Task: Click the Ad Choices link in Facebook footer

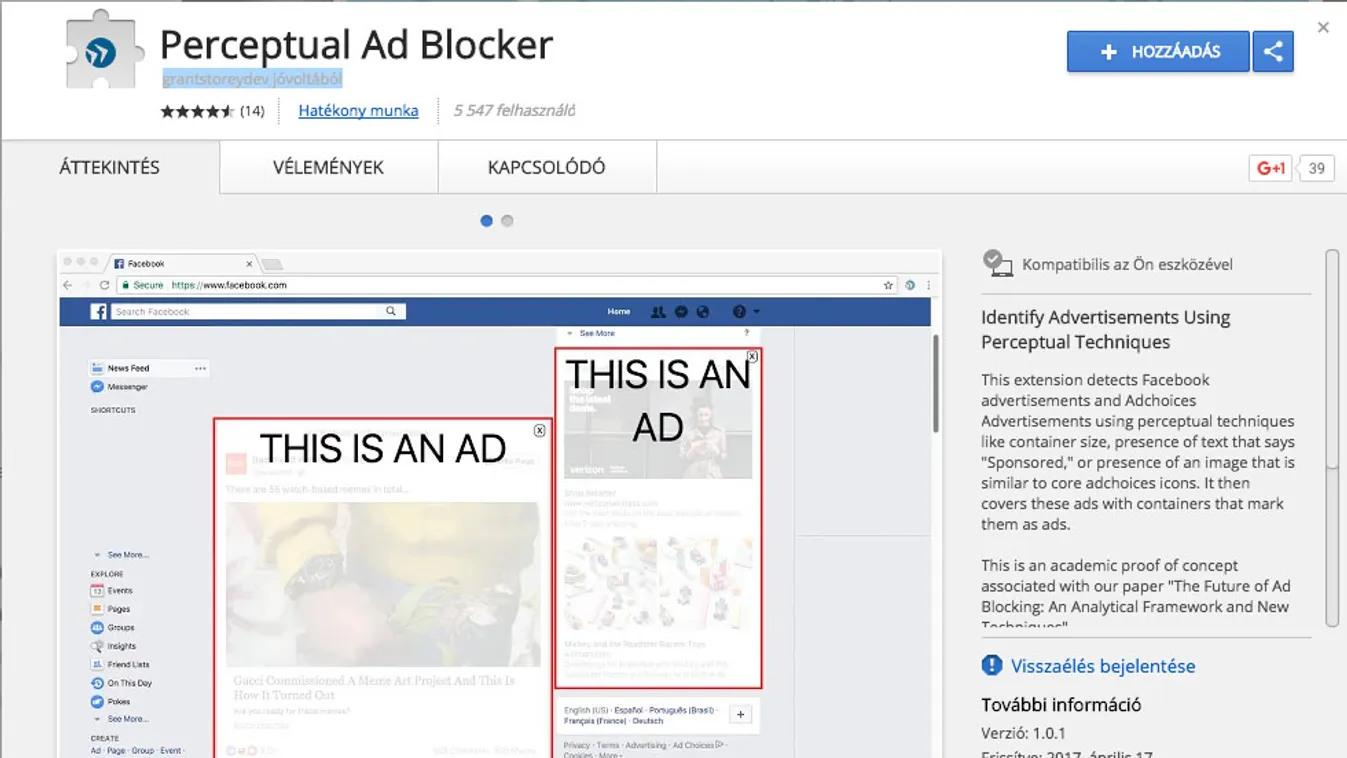Action: click(x=697, y=745)
